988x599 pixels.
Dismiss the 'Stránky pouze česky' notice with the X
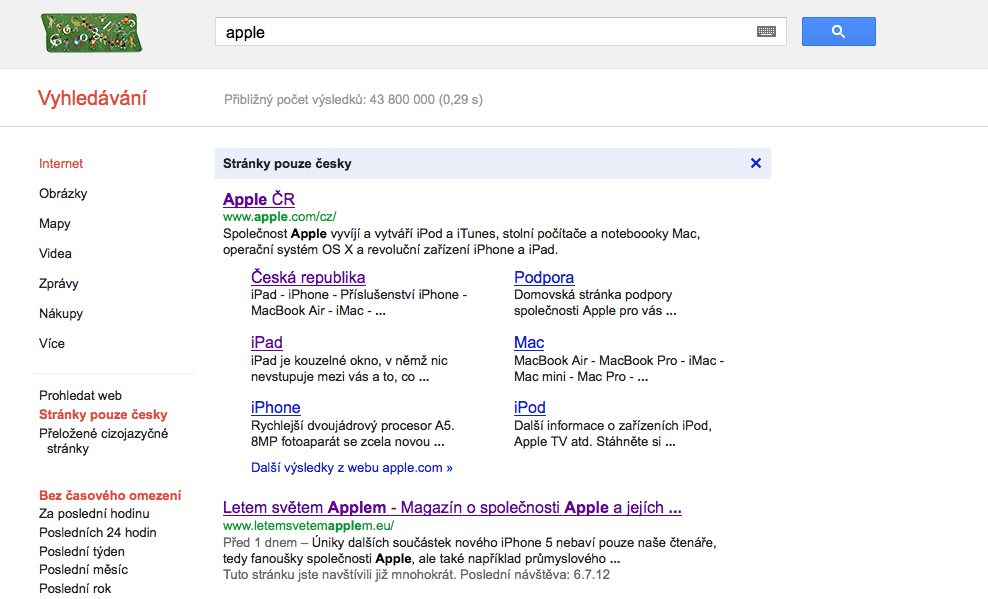755,163
